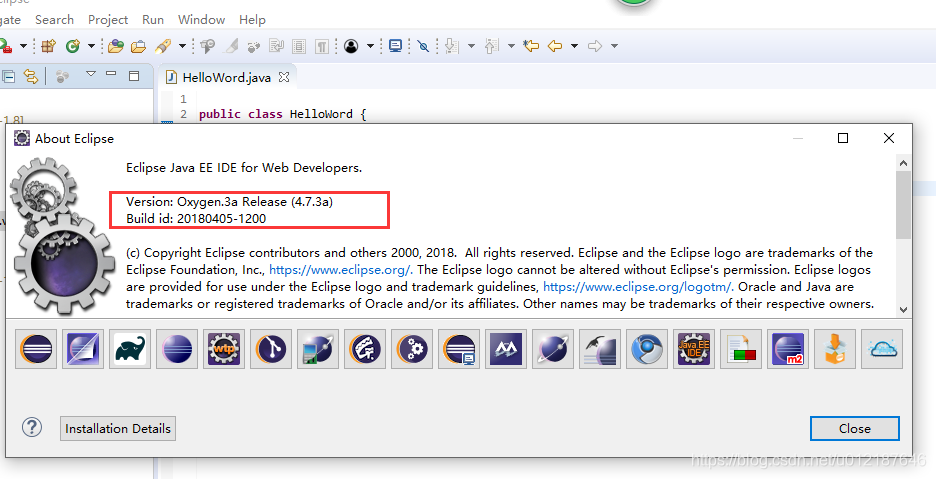The width and height of the screenshot is (936, 479).
Task: Click the About dialog scrollbar down arrow
Action: click(x=903, y=309)
